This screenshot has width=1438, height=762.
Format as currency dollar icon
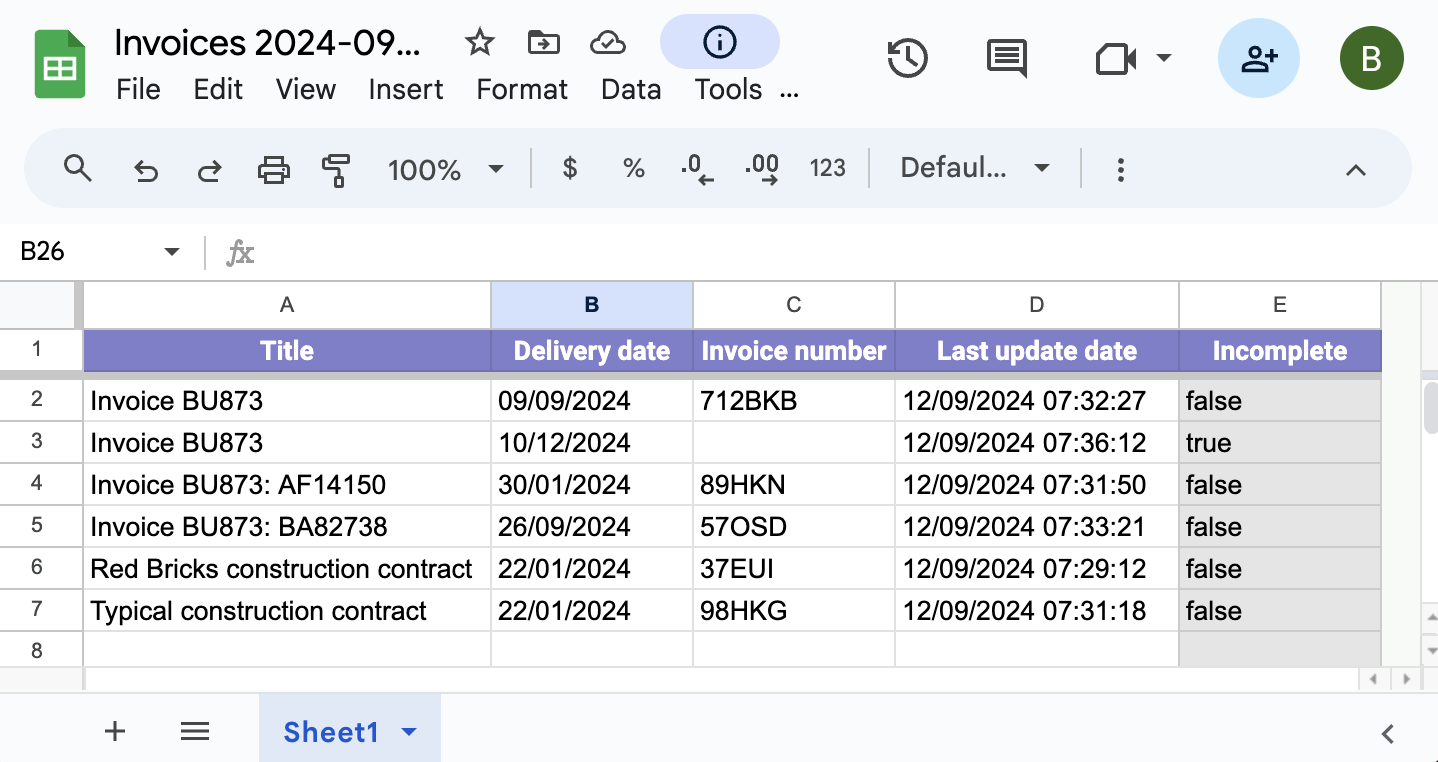[x=570, y=168]
